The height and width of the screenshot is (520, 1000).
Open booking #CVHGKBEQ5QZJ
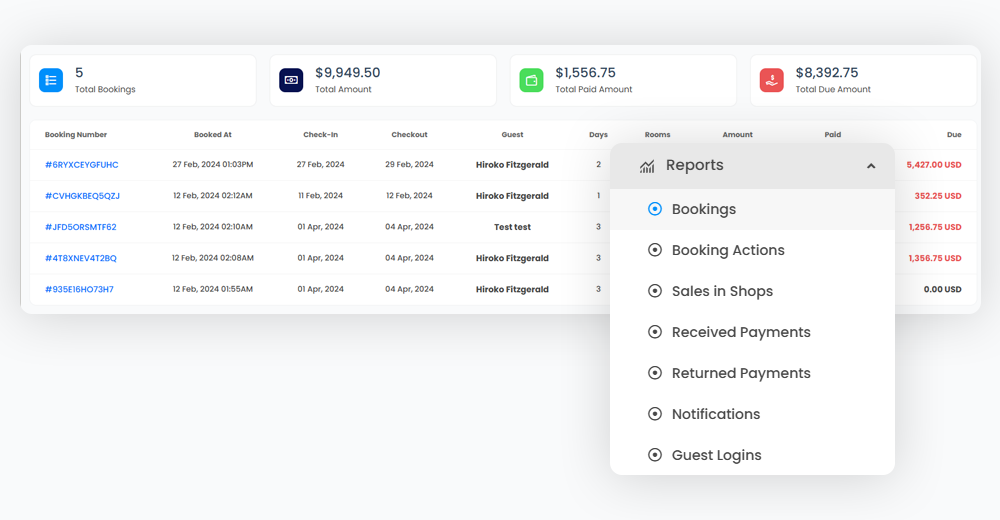pos(82,196)
